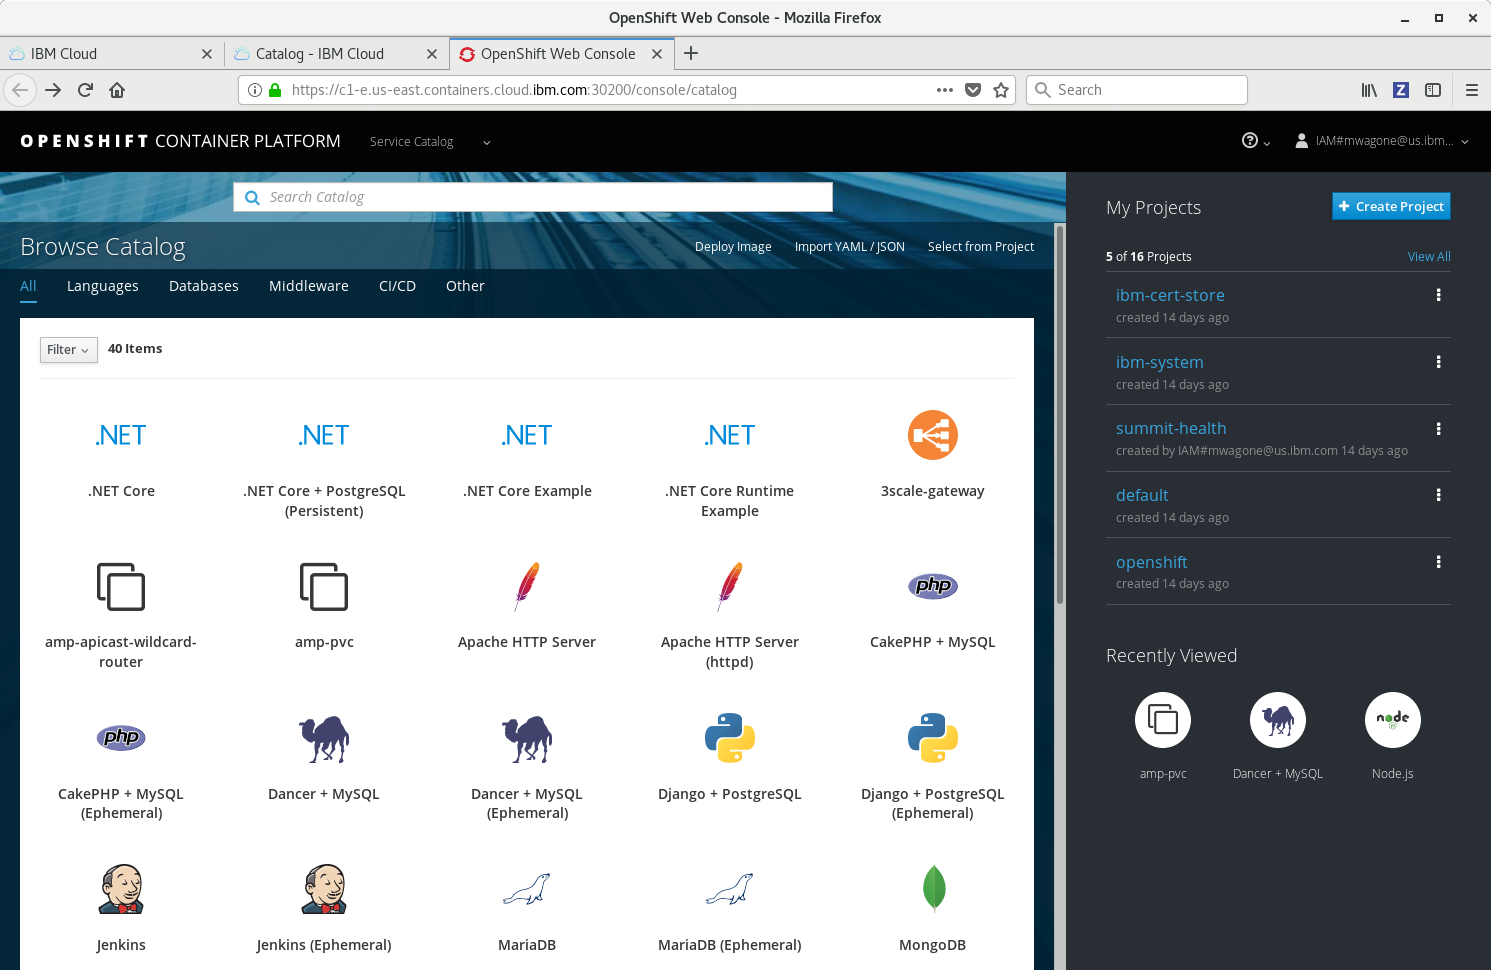Viewport: 1491px width, 970px height.
Task: Open the openshift project link
Action: click(1152, 562)
